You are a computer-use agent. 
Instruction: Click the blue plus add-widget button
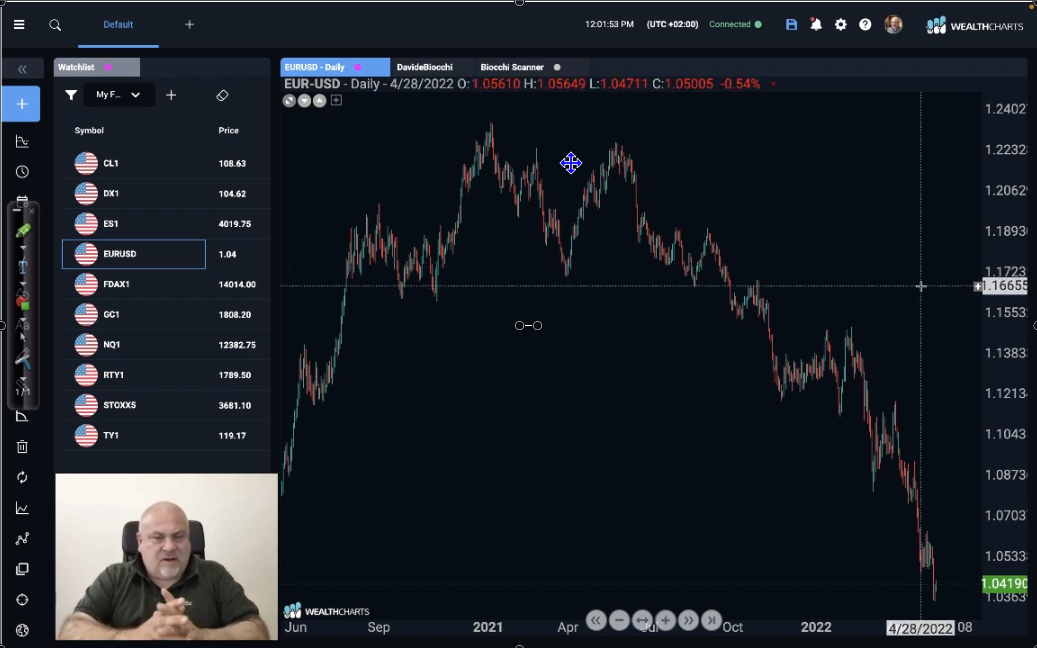point(21,104)
